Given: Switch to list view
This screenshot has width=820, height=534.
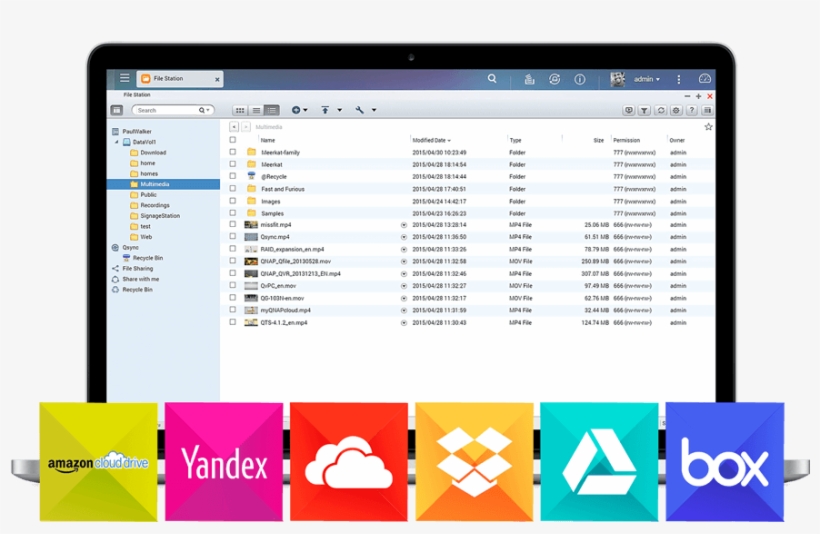Looking at the screenshot, I should [256, 110].
